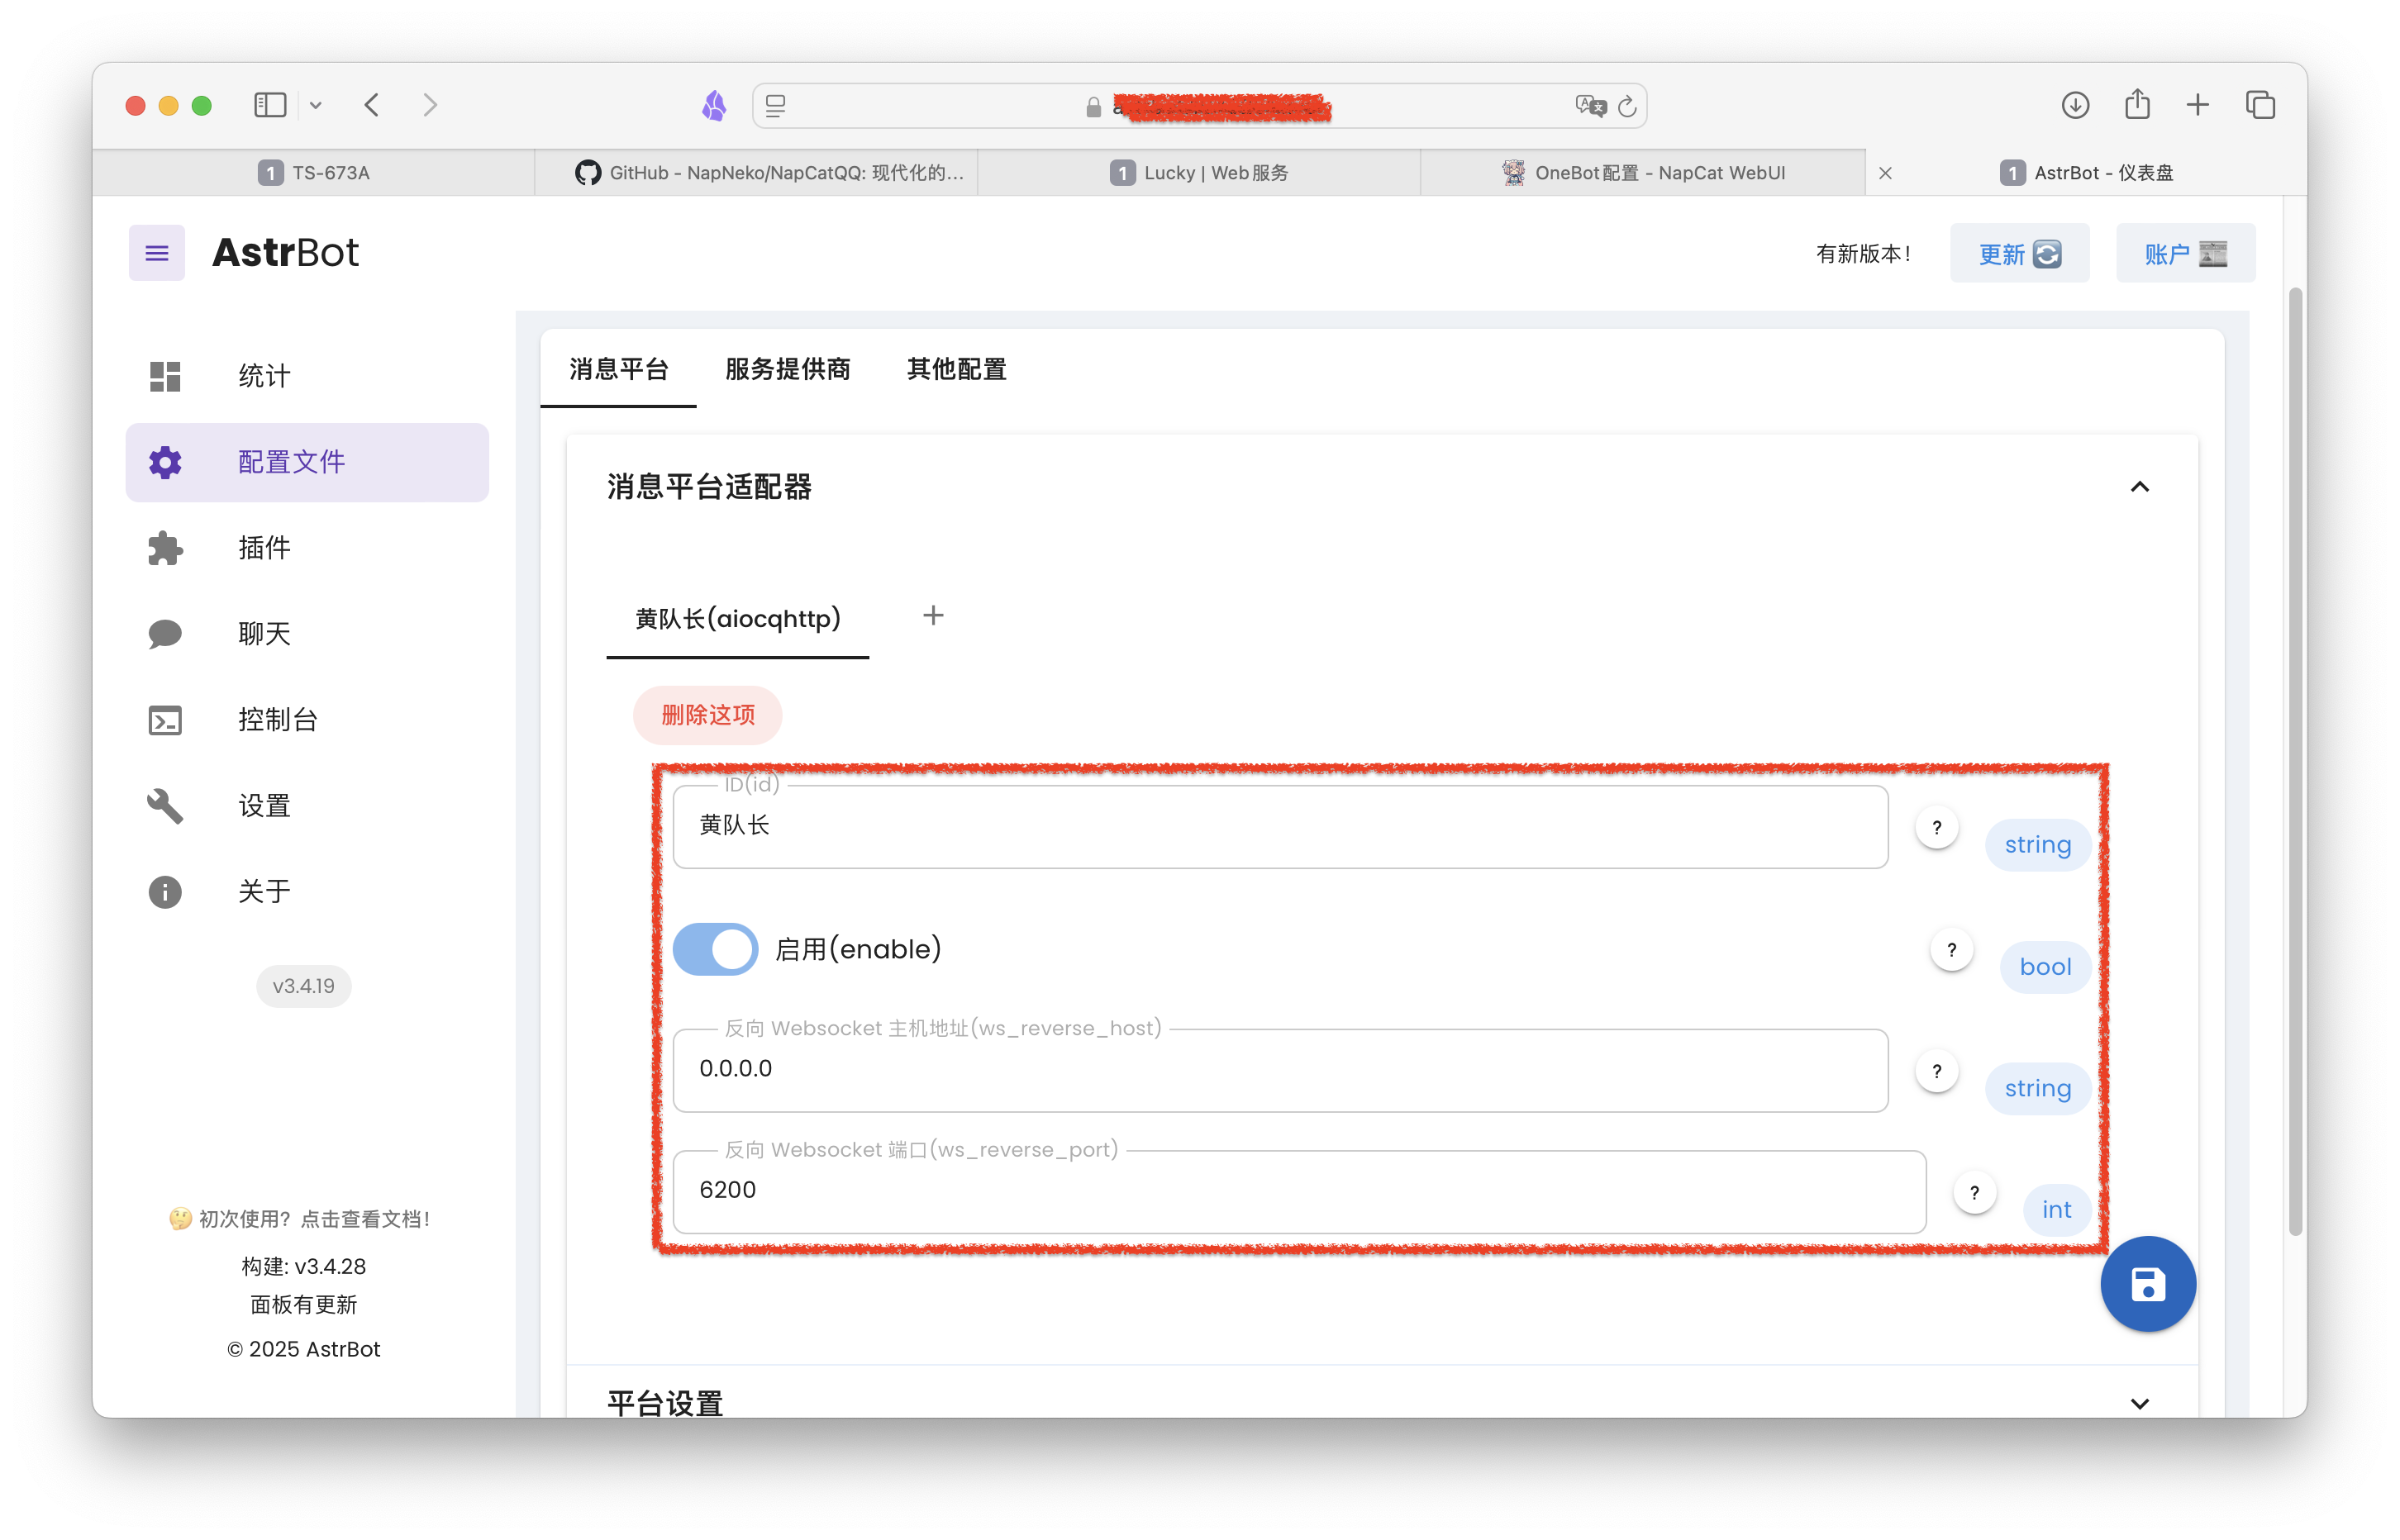Click the ws_reverse_host input field
The height and width of the screenshot is (1540, 2400).
point(1280,1071)
